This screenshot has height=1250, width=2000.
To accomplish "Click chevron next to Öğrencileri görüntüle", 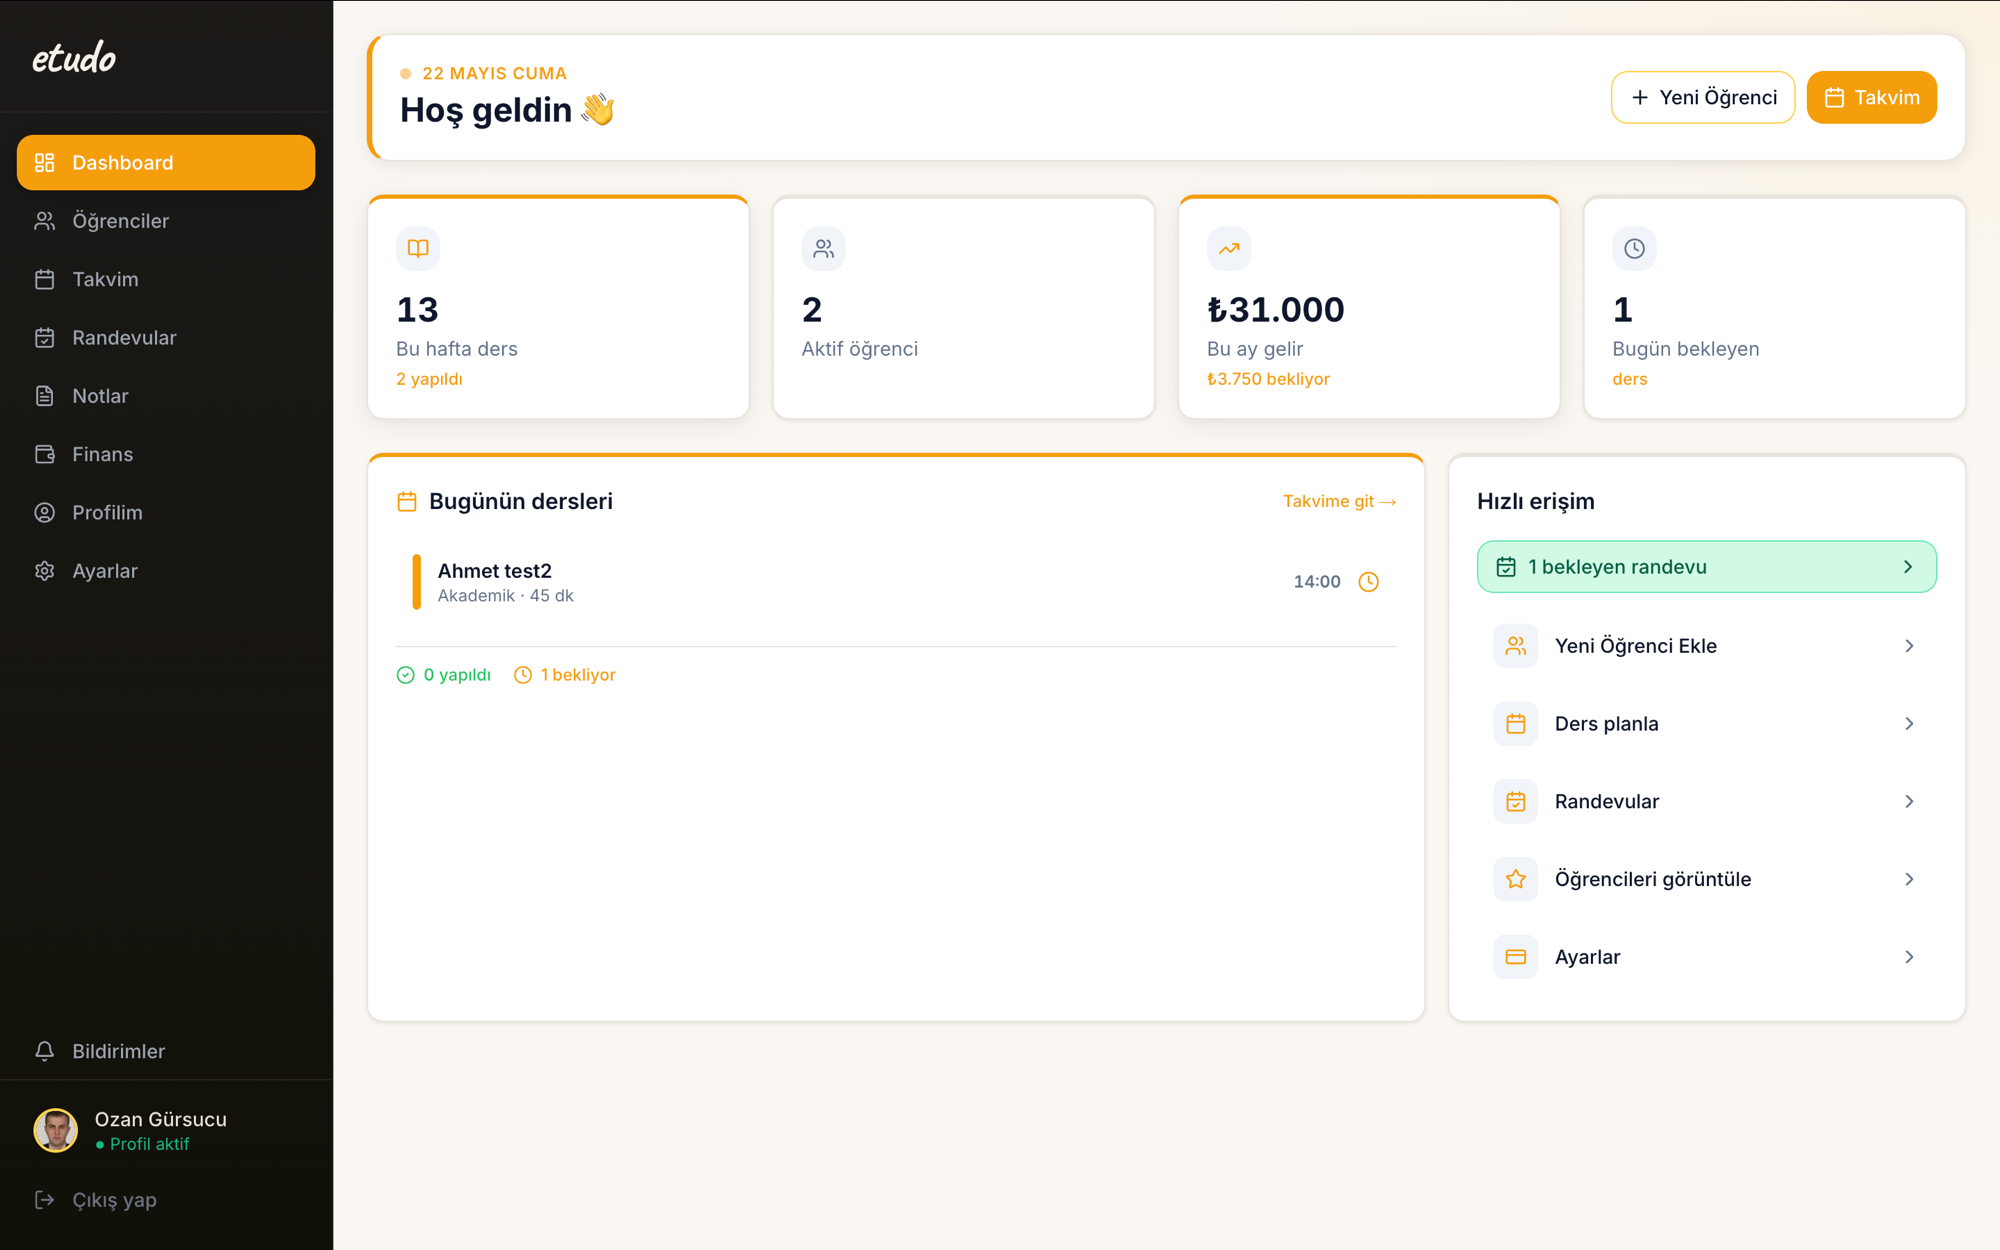I will pos(1909,879).
